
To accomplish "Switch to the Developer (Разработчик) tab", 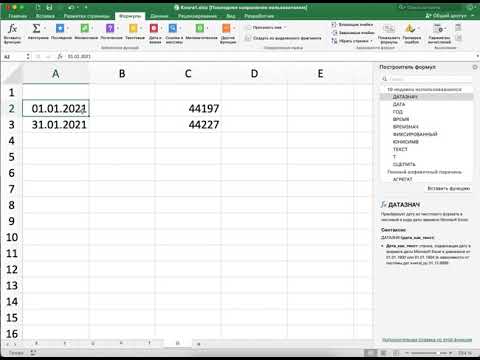I will (x=259, y=16).
